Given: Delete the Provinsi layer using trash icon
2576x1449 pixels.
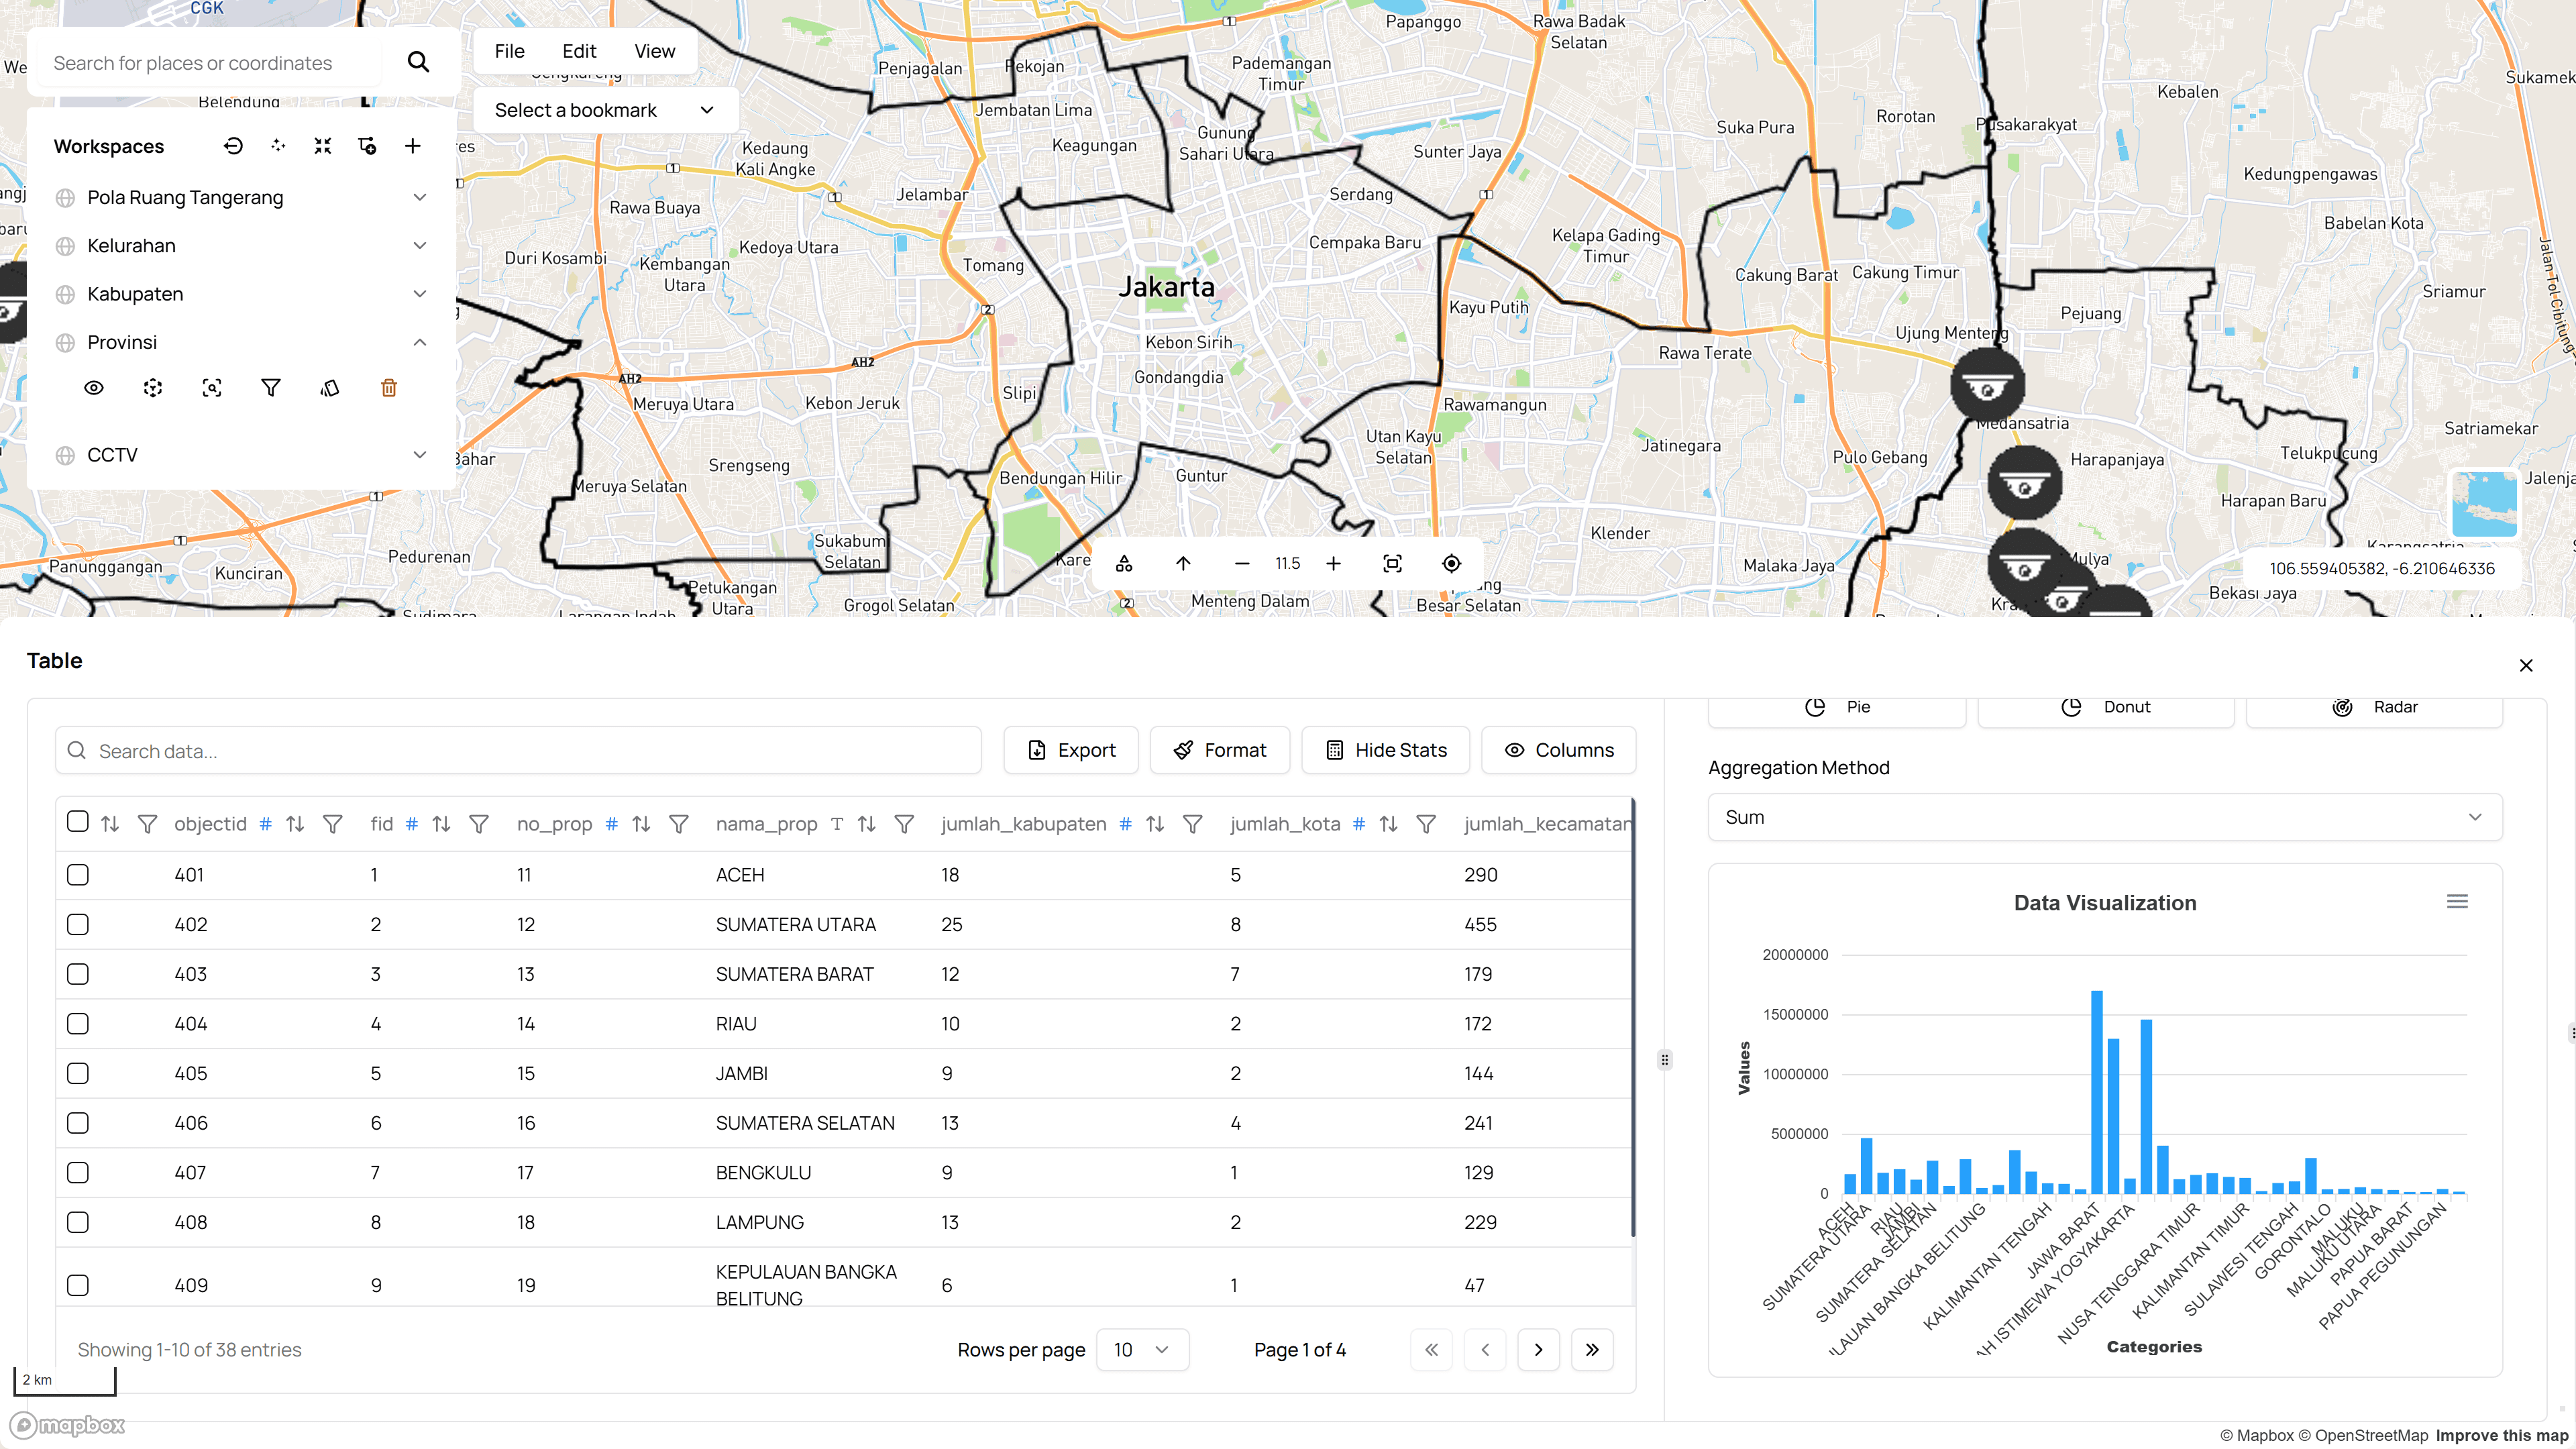Looking at the screenshot, I should point(389,387).
